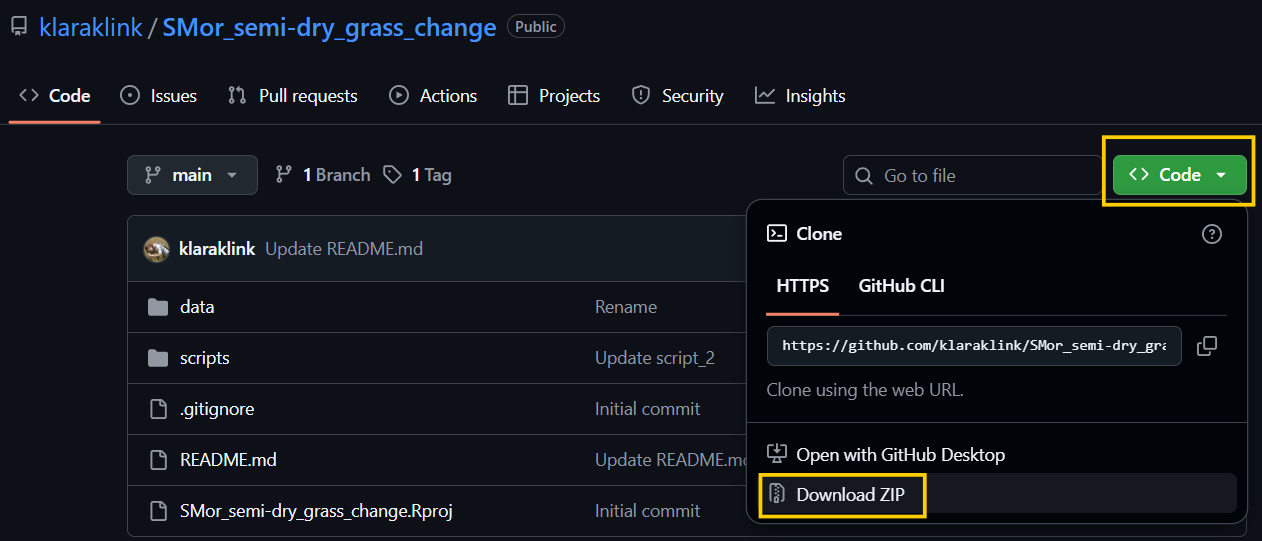Select the HTTPS clone tab
This screenshot has height=541, width=1262.
tap(803, 286)
